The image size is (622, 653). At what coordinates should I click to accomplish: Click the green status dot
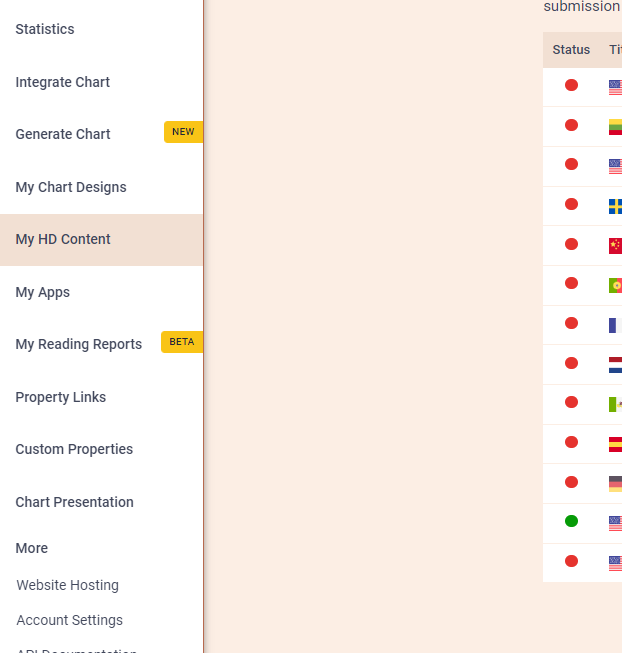pyautogui.click(x=571, y=521)
